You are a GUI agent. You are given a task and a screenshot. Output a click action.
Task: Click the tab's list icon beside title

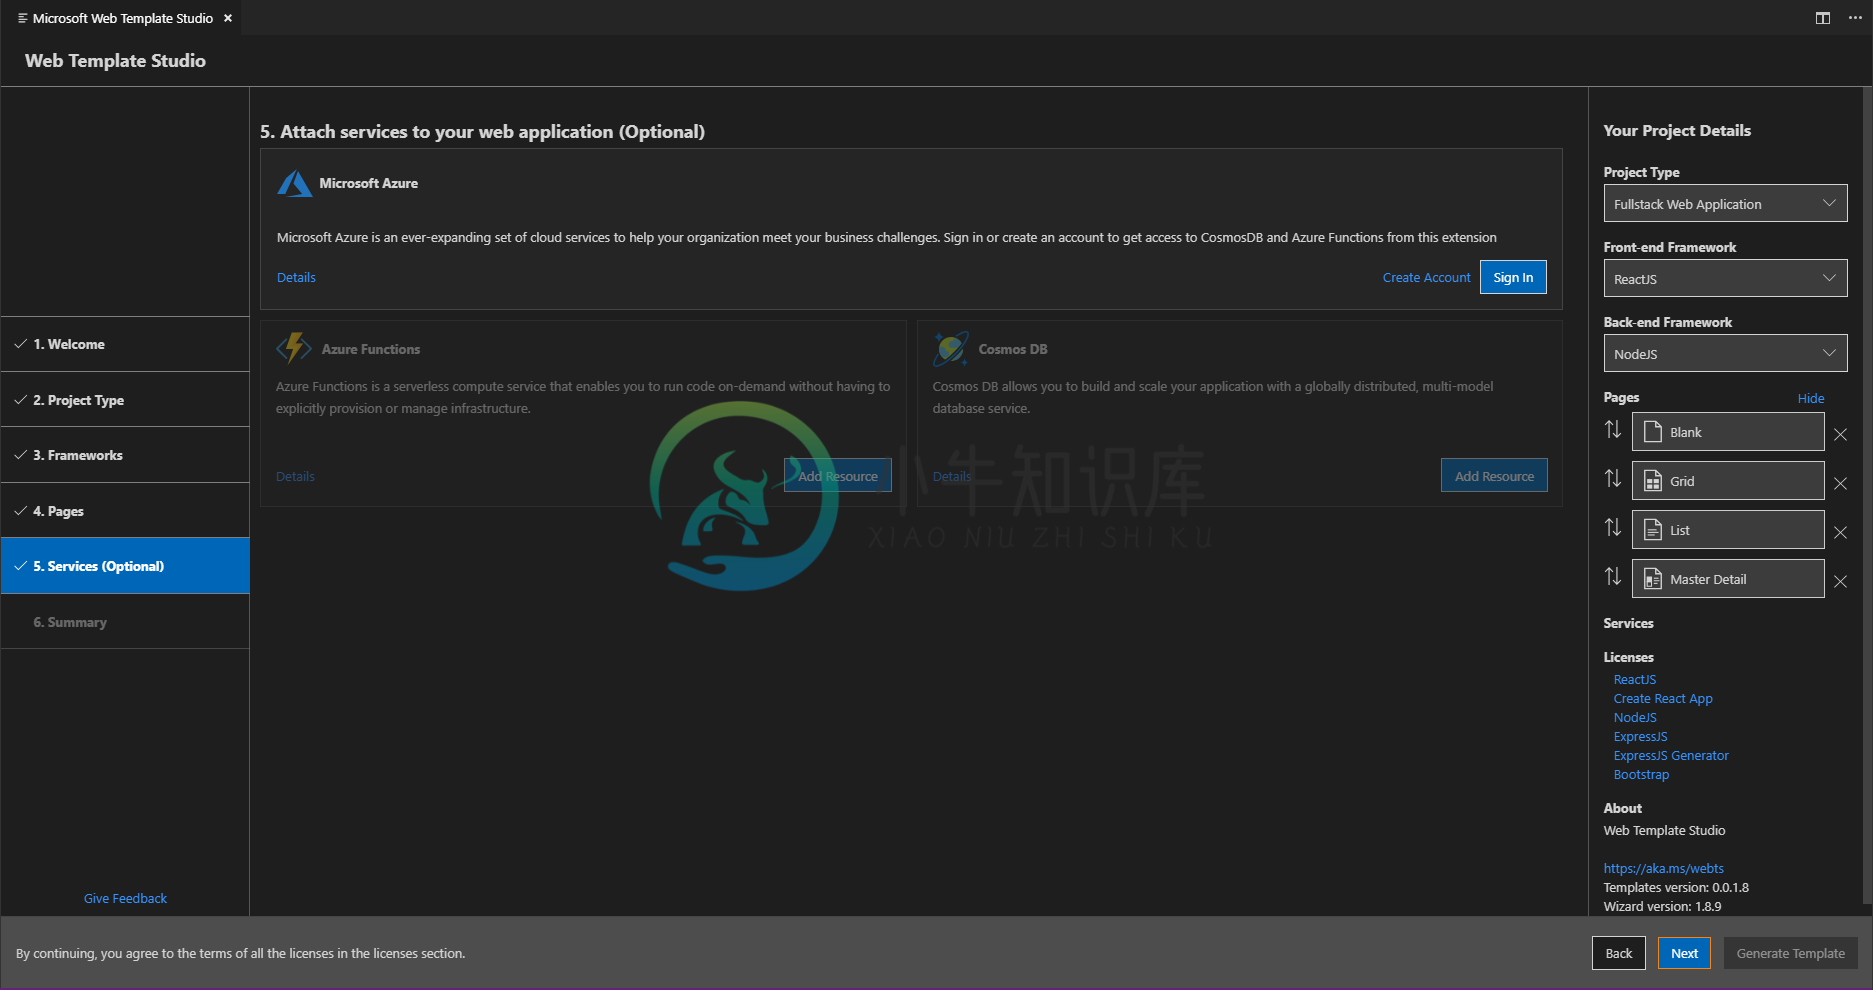pos(22,18)
